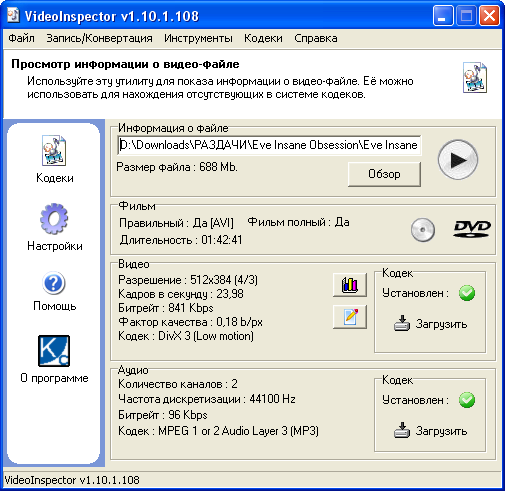
Task: Select the Битрейт : 96 Kbps text
Action: point(163,415)
